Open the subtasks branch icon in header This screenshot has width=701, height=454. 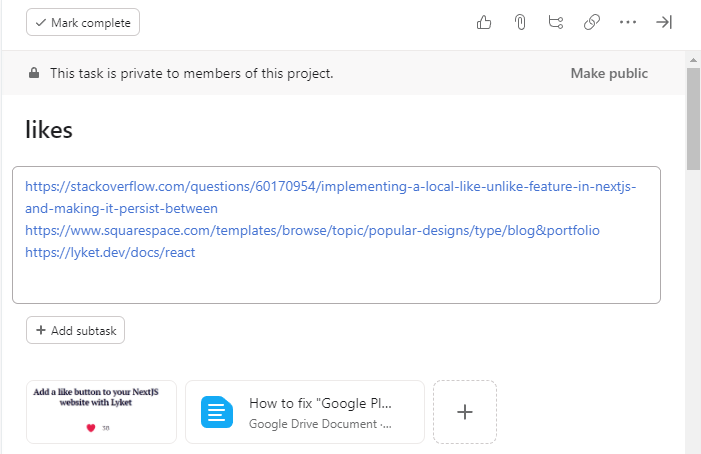point(556,22)
